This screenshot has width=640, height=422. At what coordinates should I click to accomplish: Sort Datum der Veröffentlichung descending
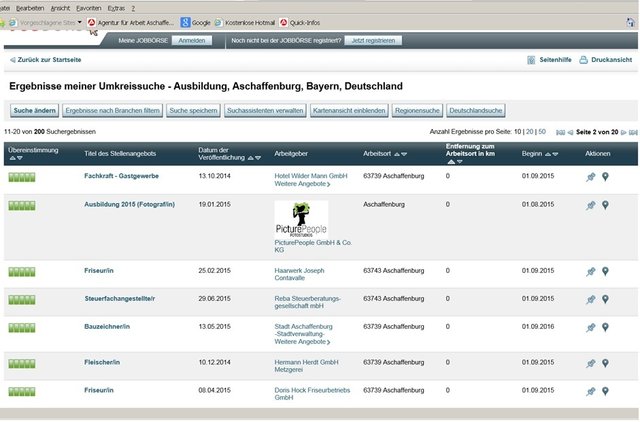pyautogui.click(x=258, y=158)
